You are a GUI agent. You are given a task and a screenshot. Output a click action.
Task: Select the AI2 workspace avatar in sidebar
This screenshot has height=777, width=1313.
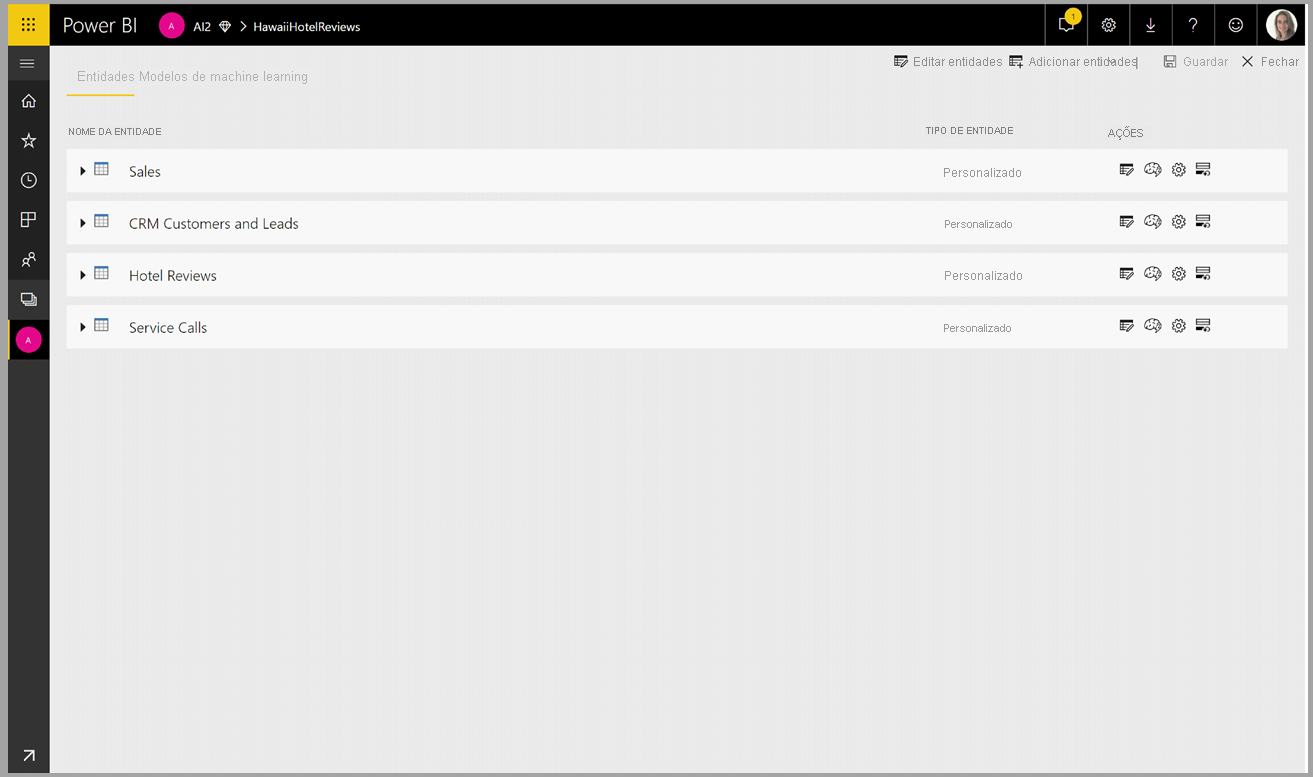pos(28,340)
